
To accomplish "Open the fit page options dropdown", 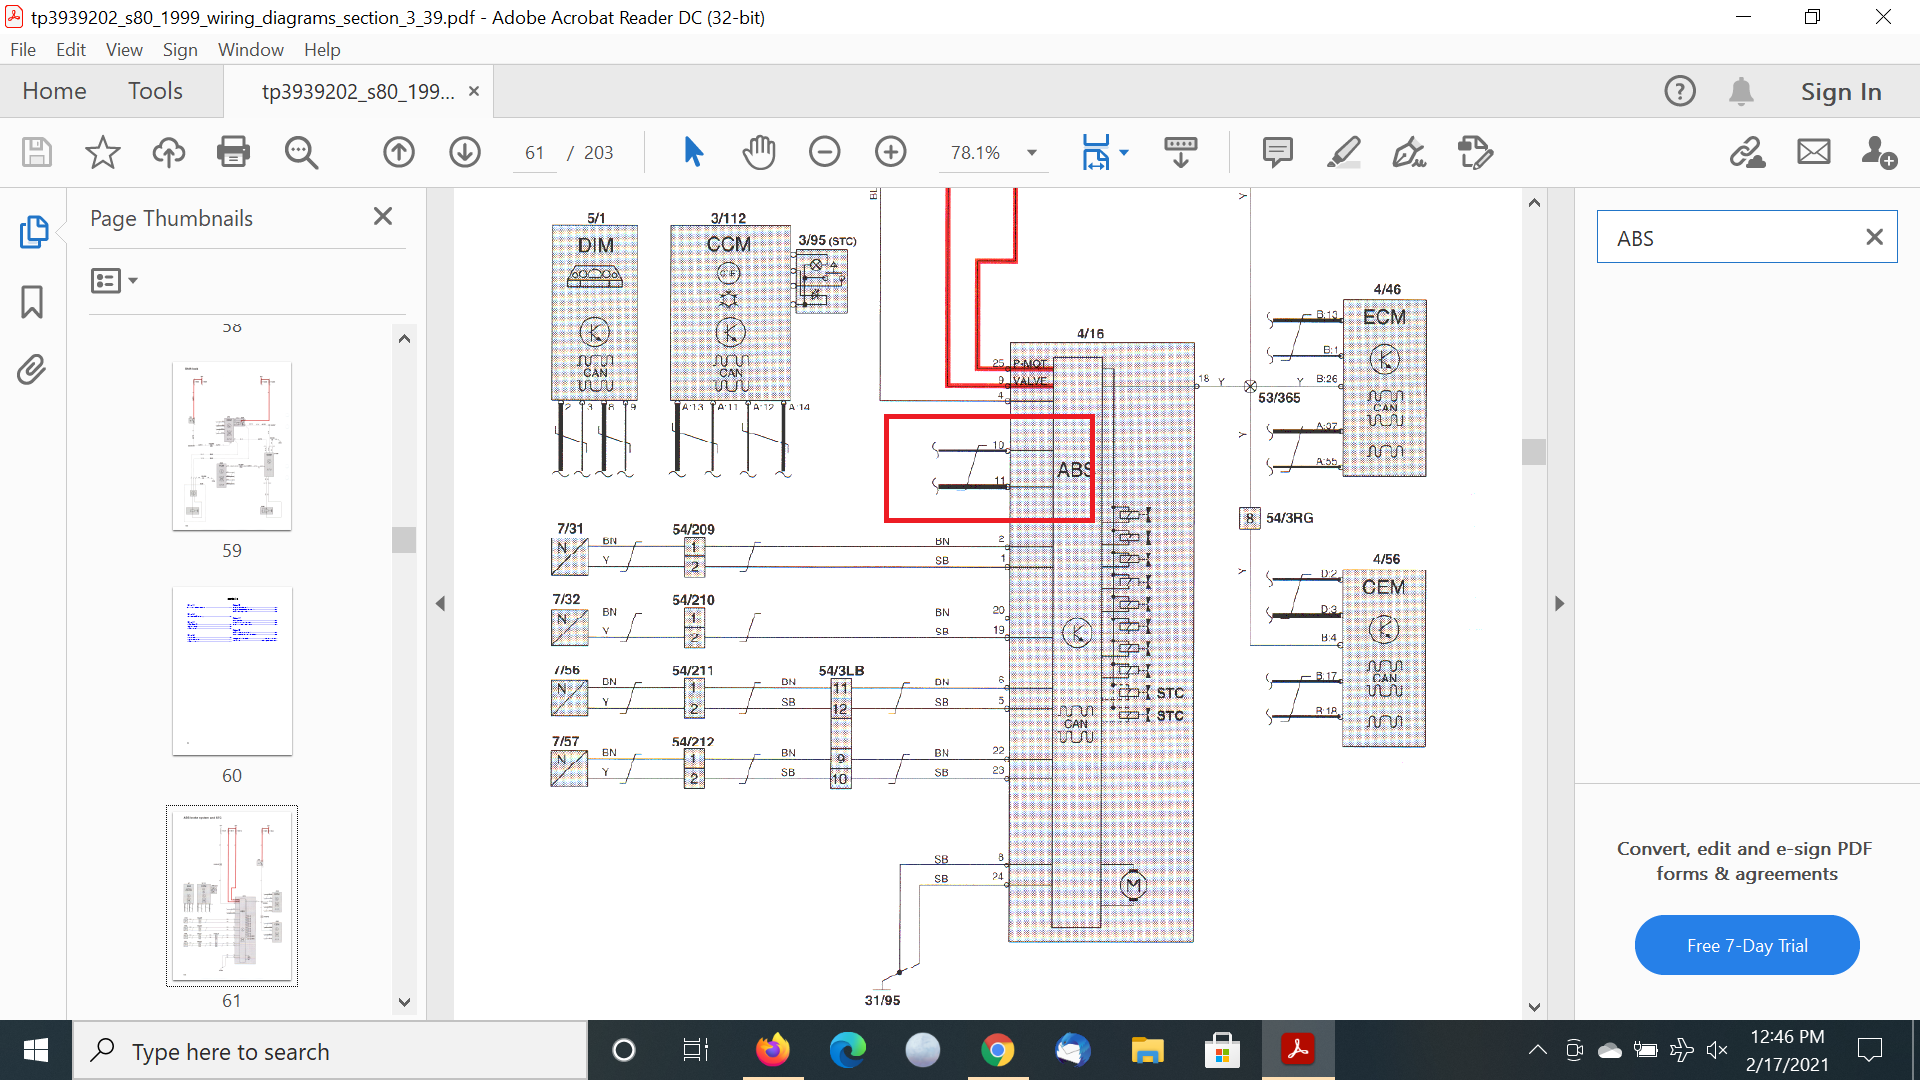I will pyautogui.click(x=1124, y=153).
